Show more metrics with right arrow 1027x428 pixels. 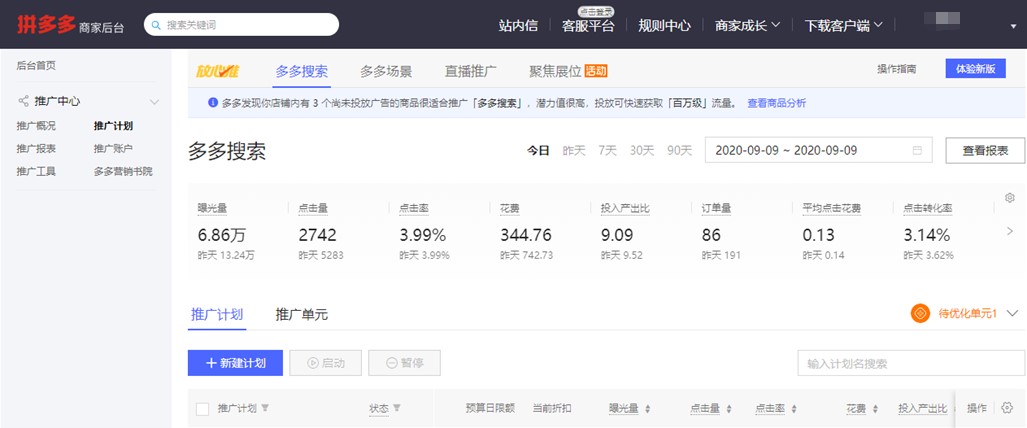coord(1009,231)
